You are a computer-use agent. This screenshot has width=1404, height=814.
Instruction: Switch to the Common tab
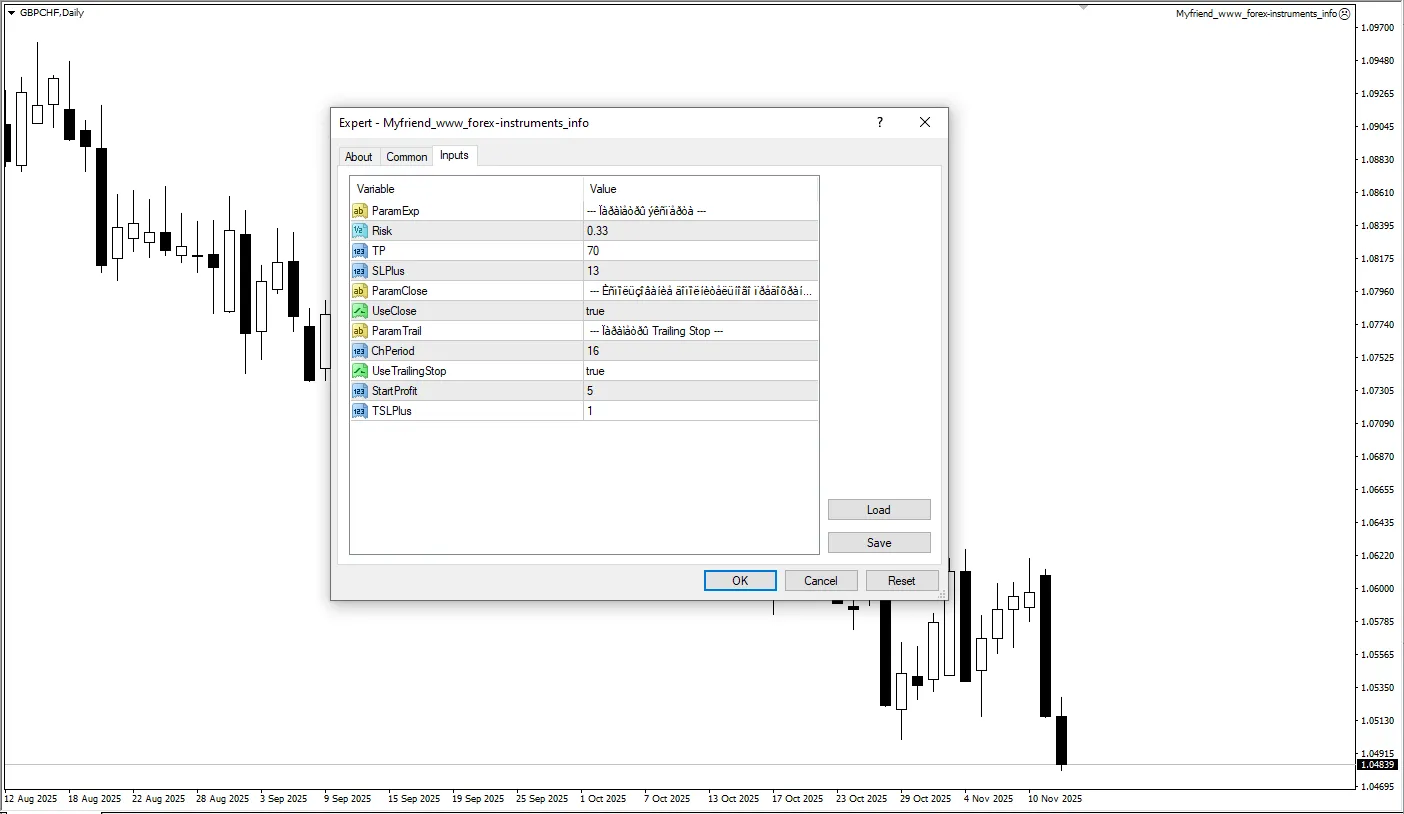pyautogui.click(x=407, y=157)
